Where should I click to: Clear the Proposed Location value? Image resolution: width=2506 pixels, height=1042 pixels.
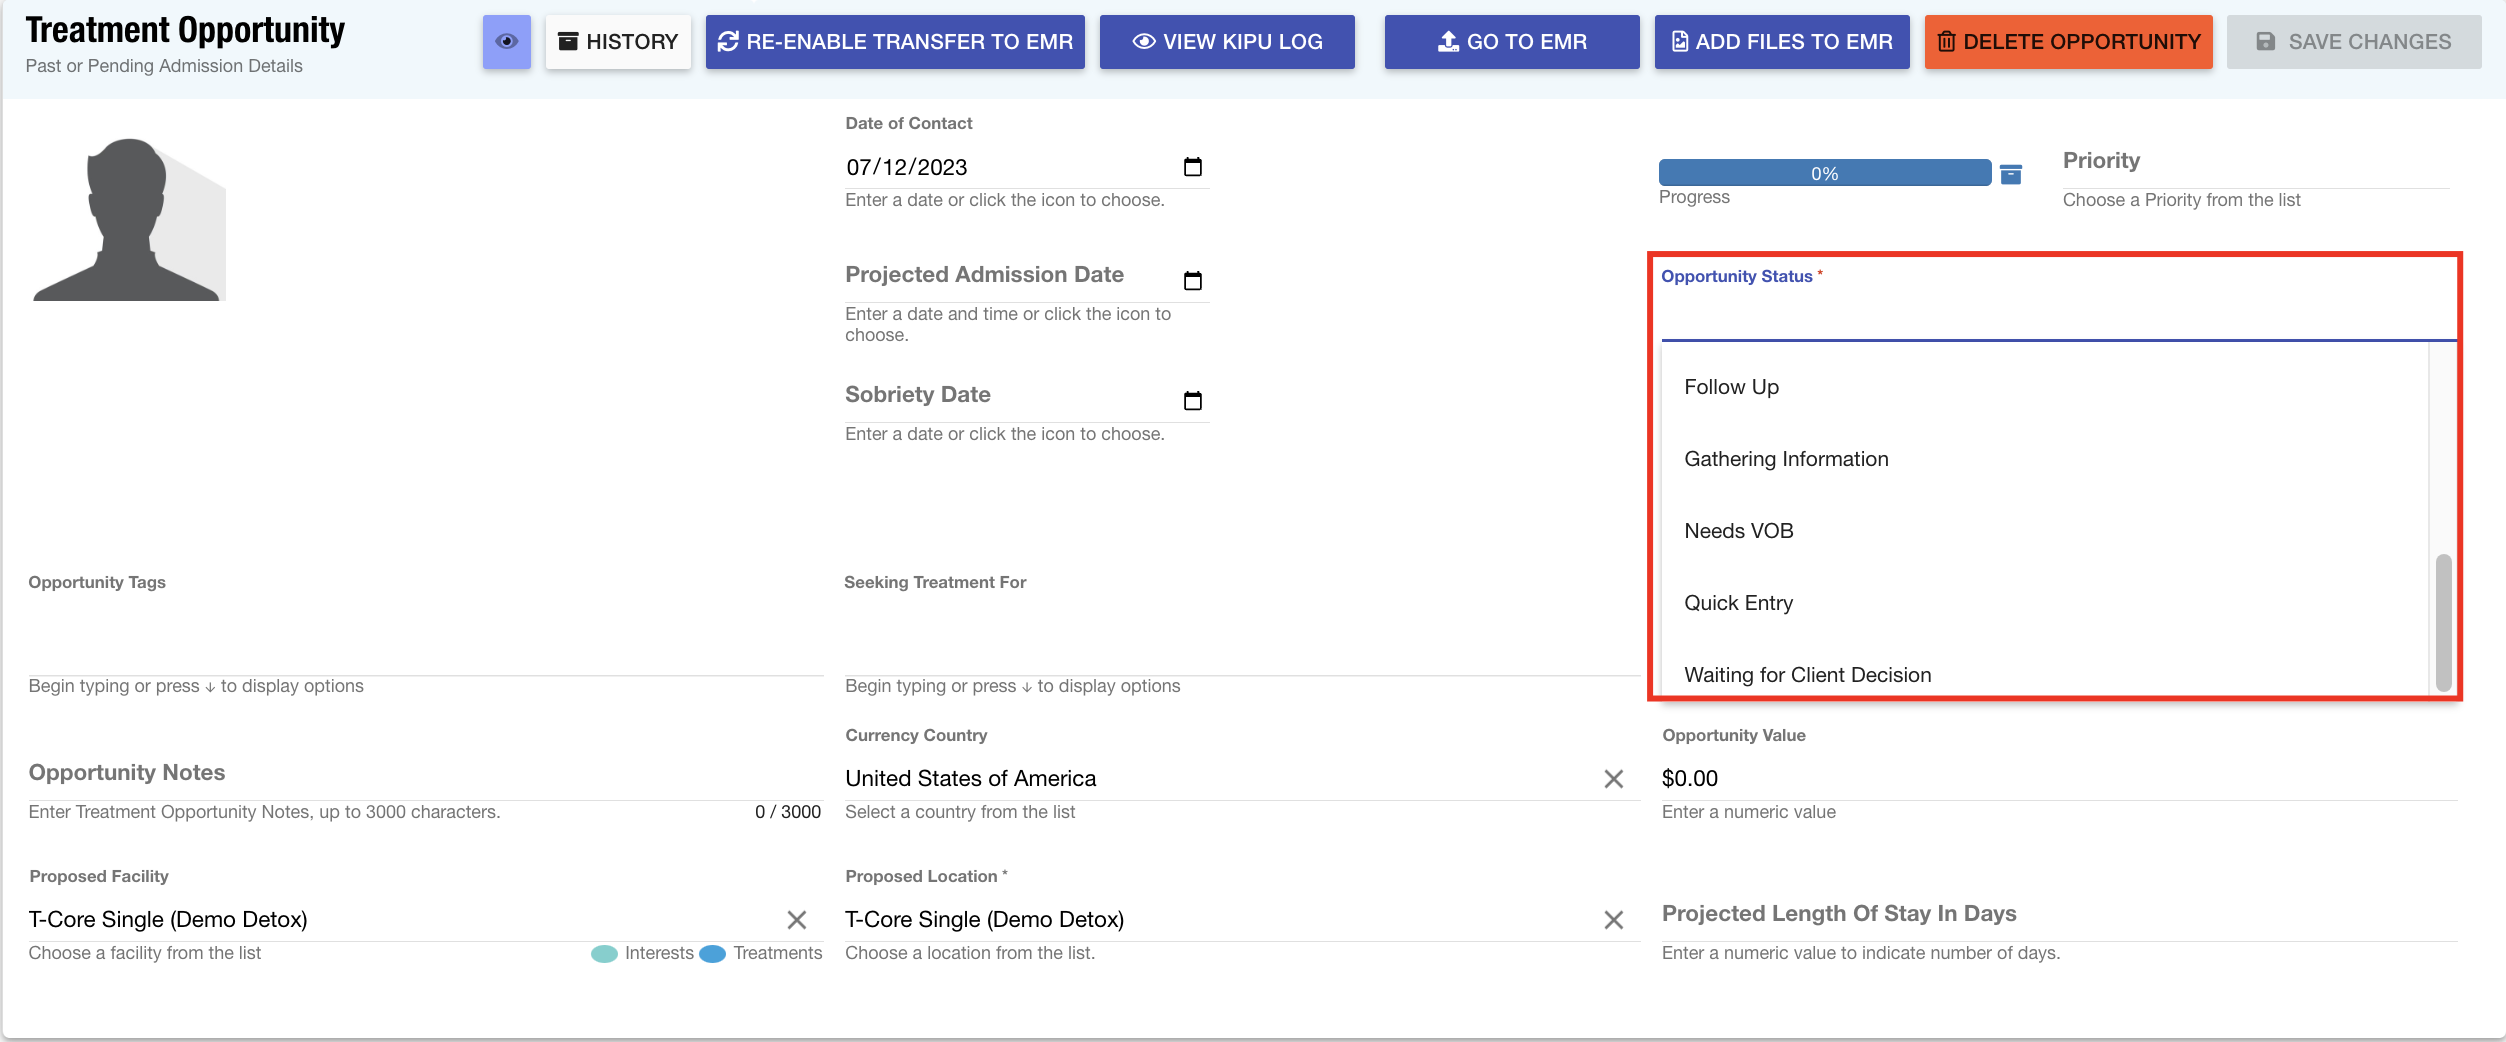coord(1613,920)
